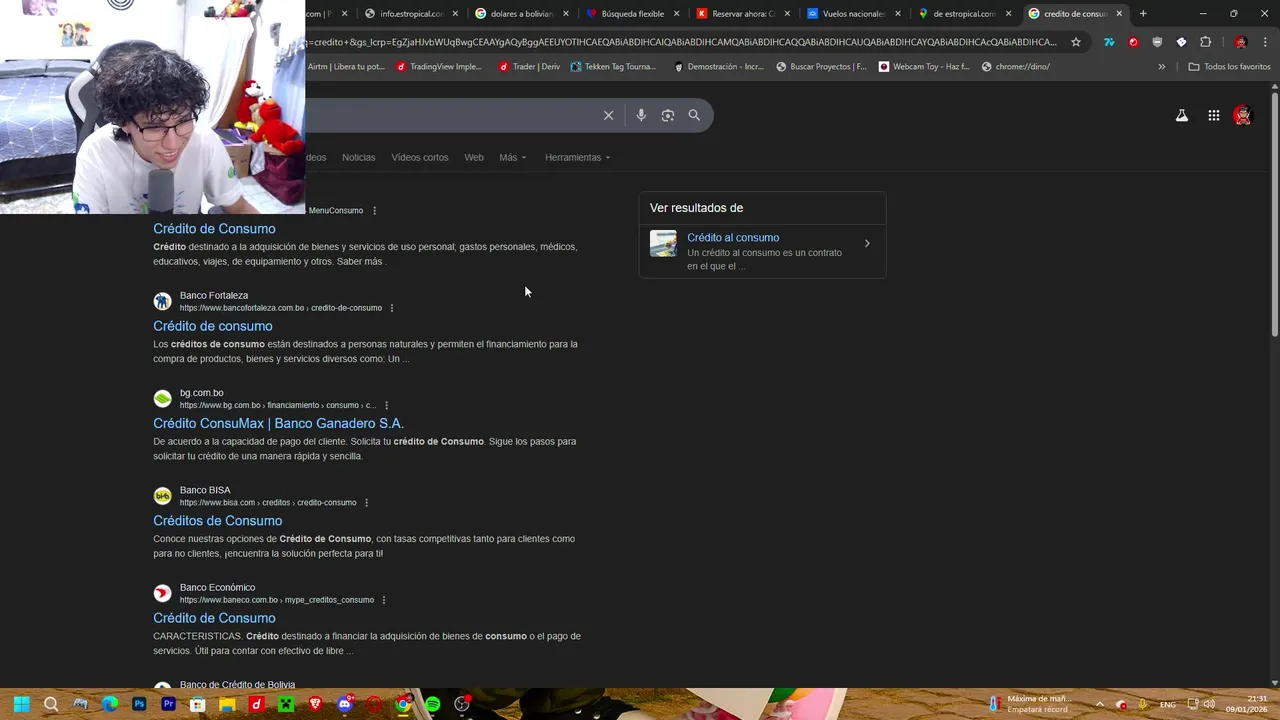Clear the Google search box
The image size is (1280, 720).
(x=608, y=115)
